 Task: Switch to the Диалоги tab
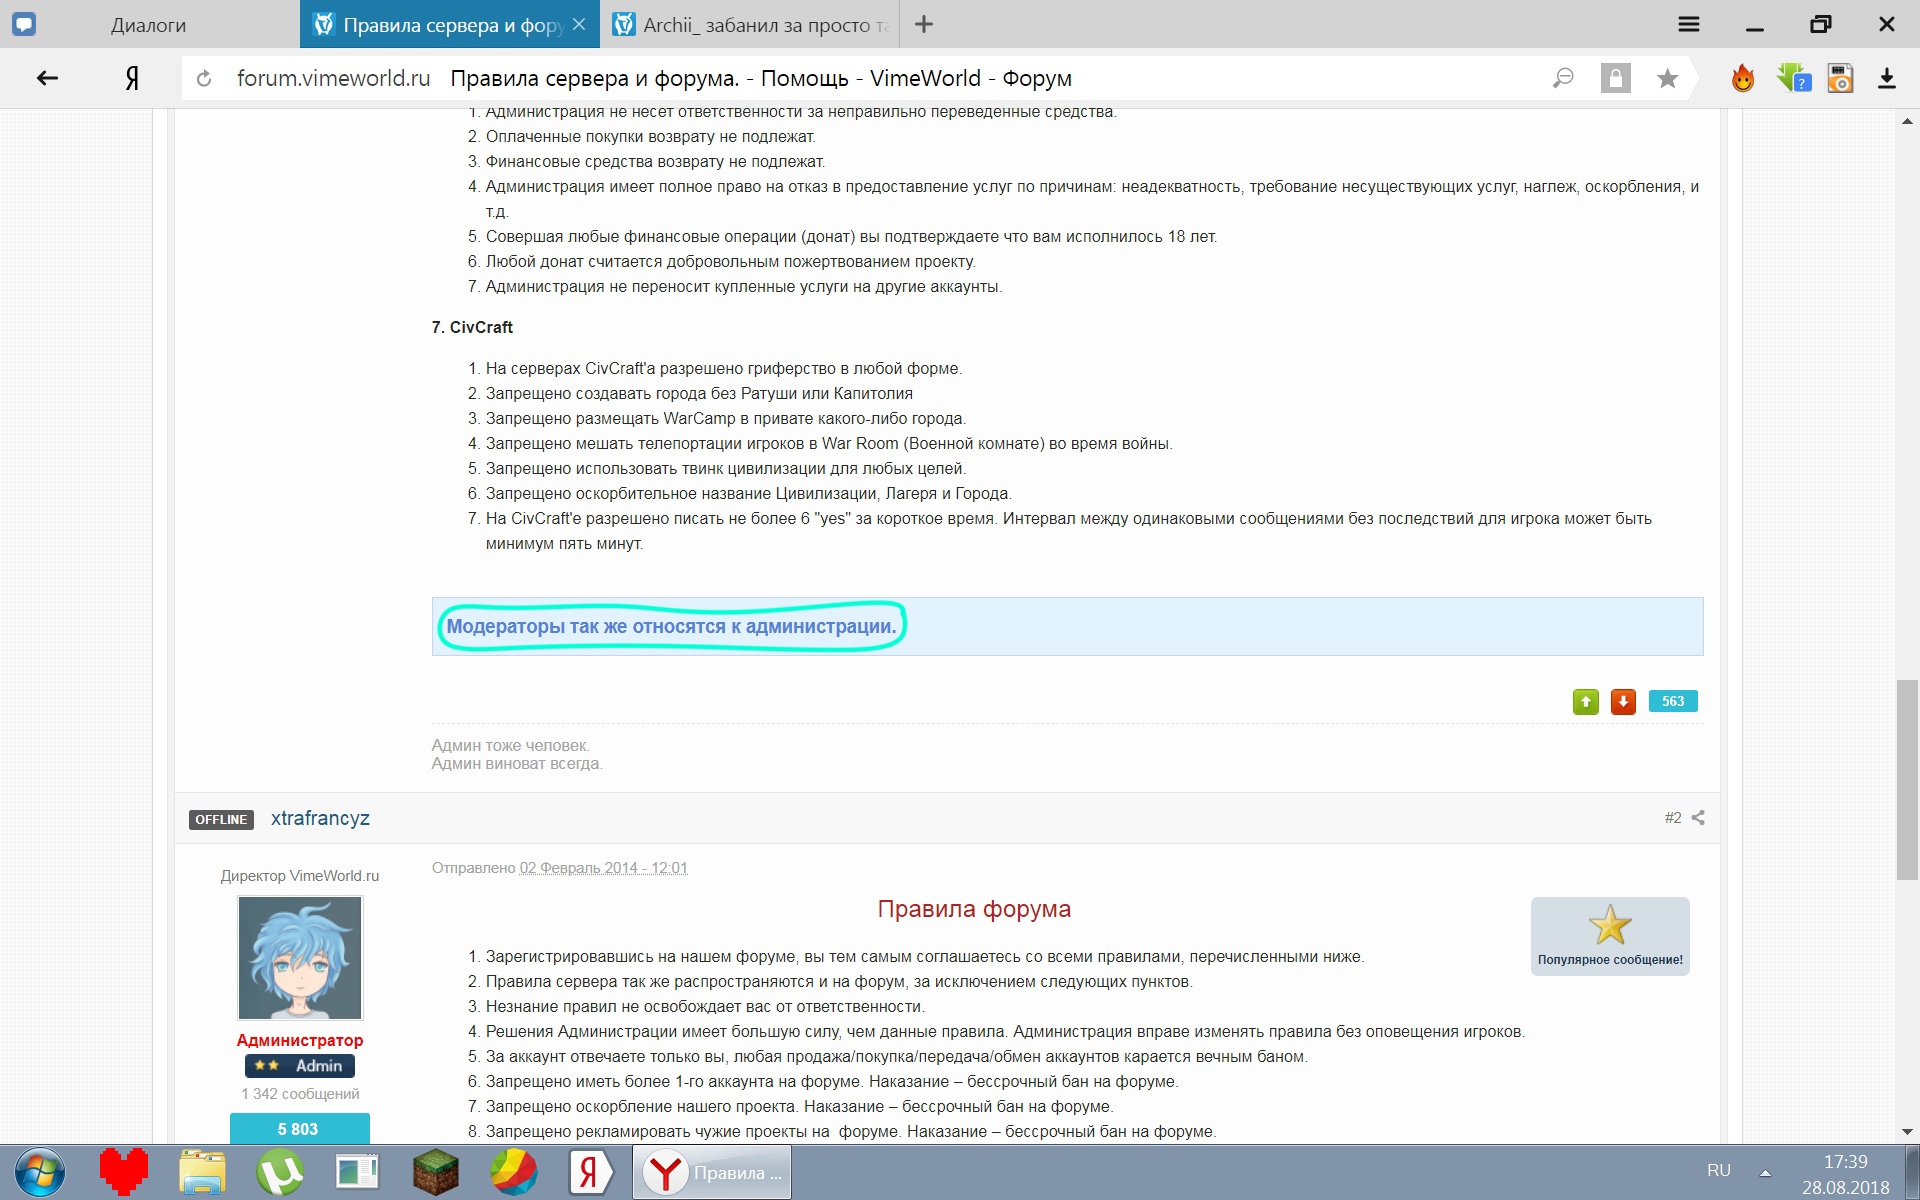[x=148, y=25]
